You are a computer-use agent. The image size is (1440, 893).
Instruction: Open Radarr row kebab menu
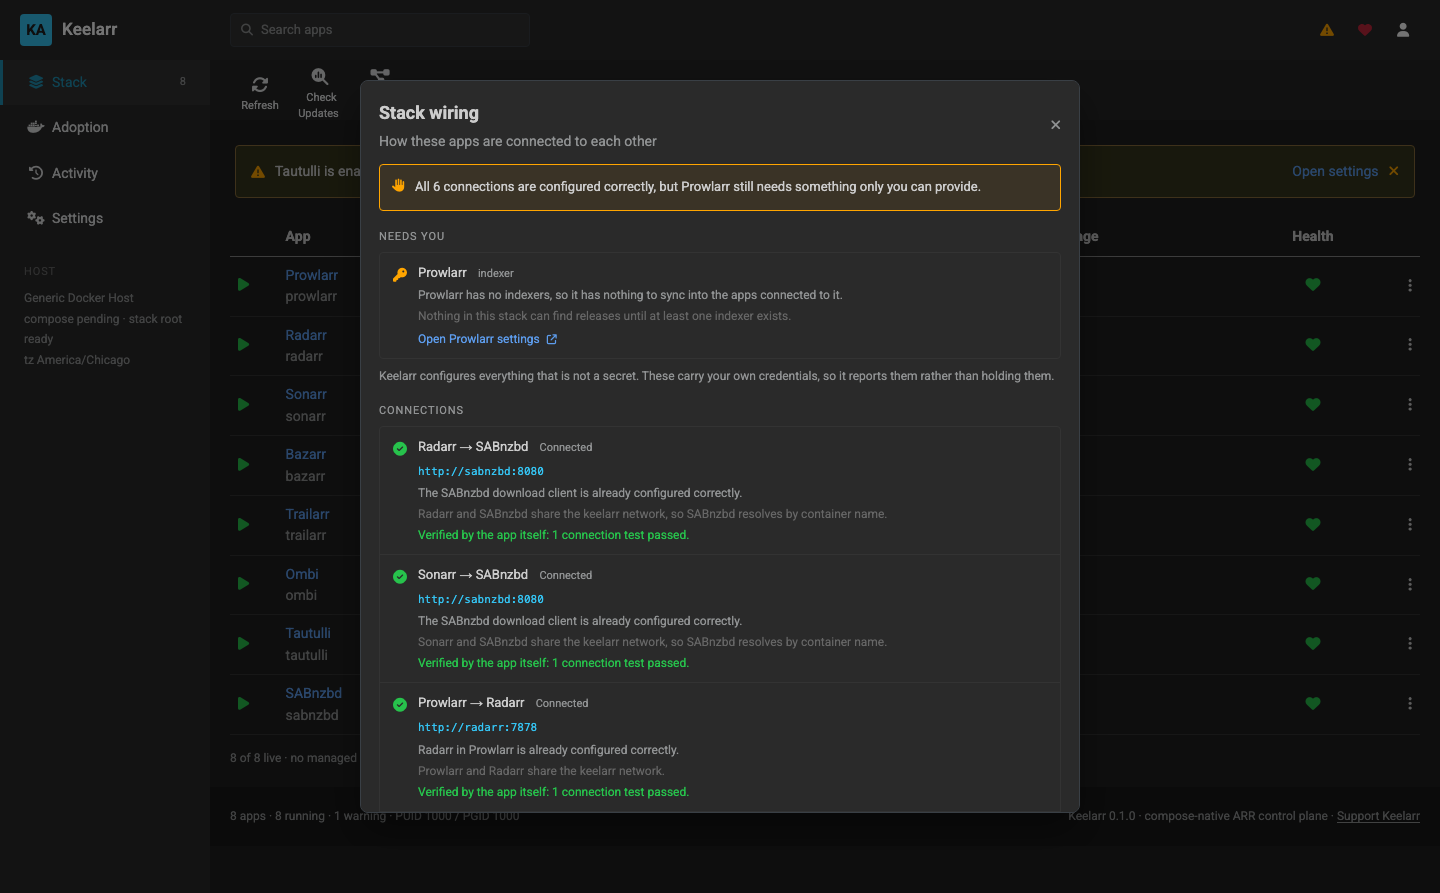click(x=1410, y=345)
